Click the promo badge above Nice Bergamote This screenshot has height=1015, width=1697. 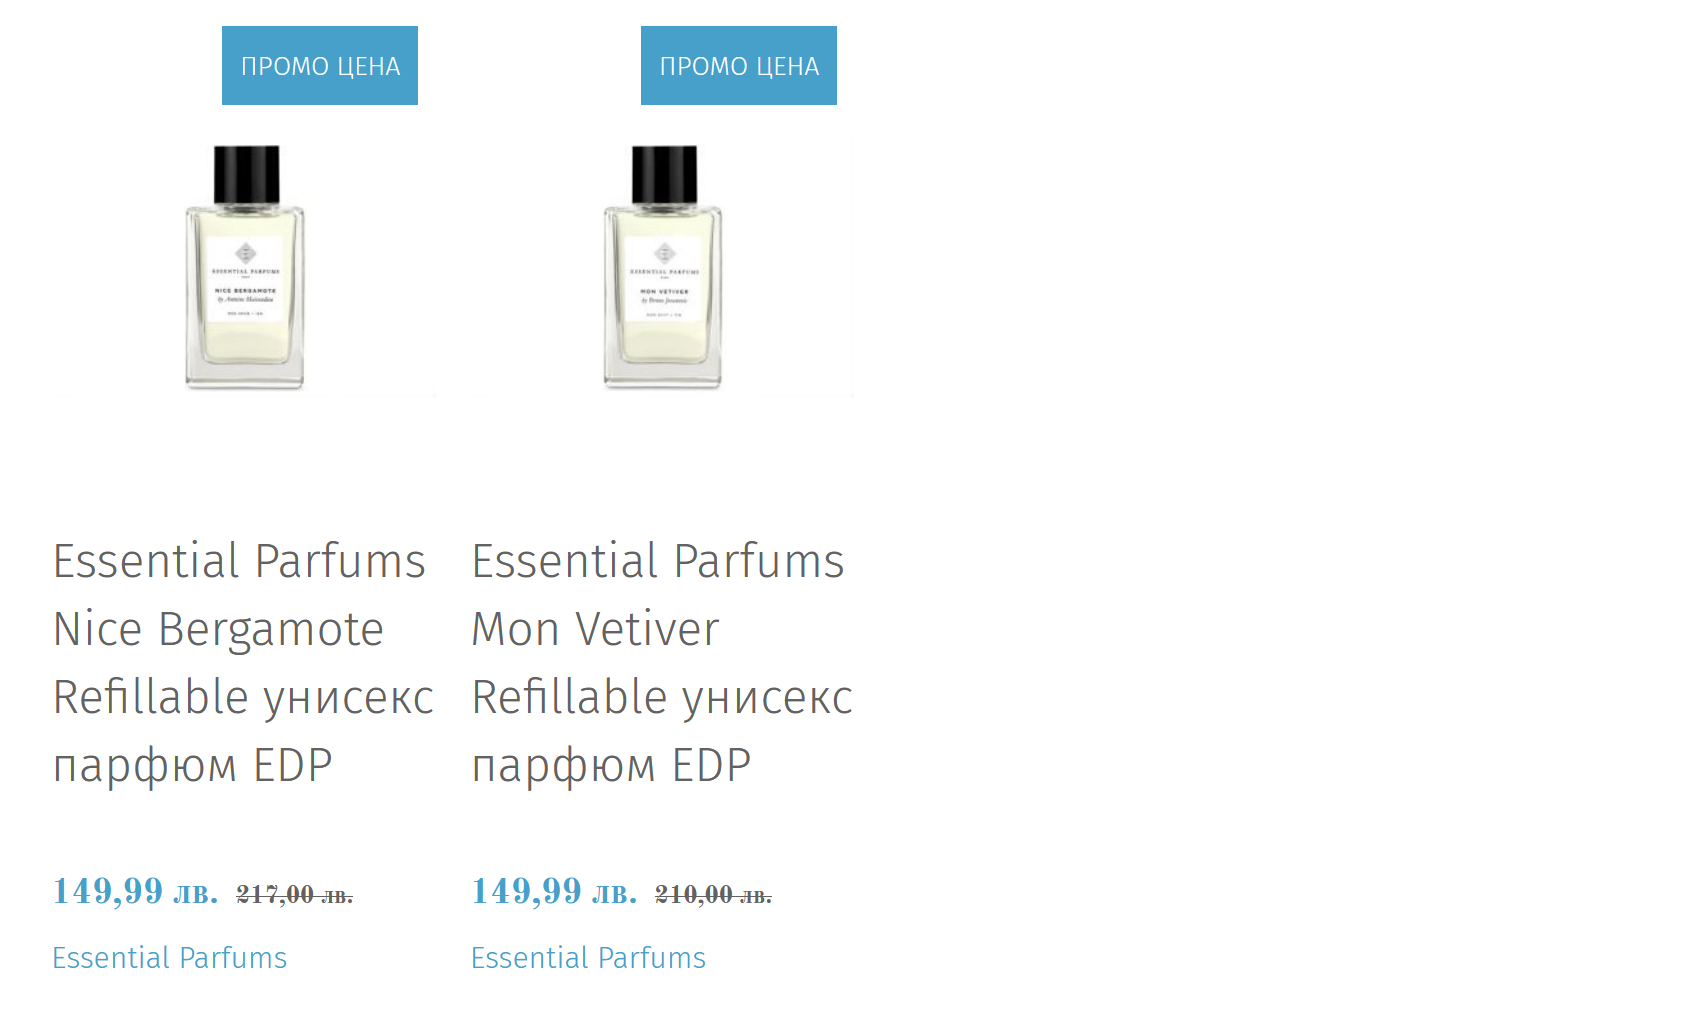[320, 66]
